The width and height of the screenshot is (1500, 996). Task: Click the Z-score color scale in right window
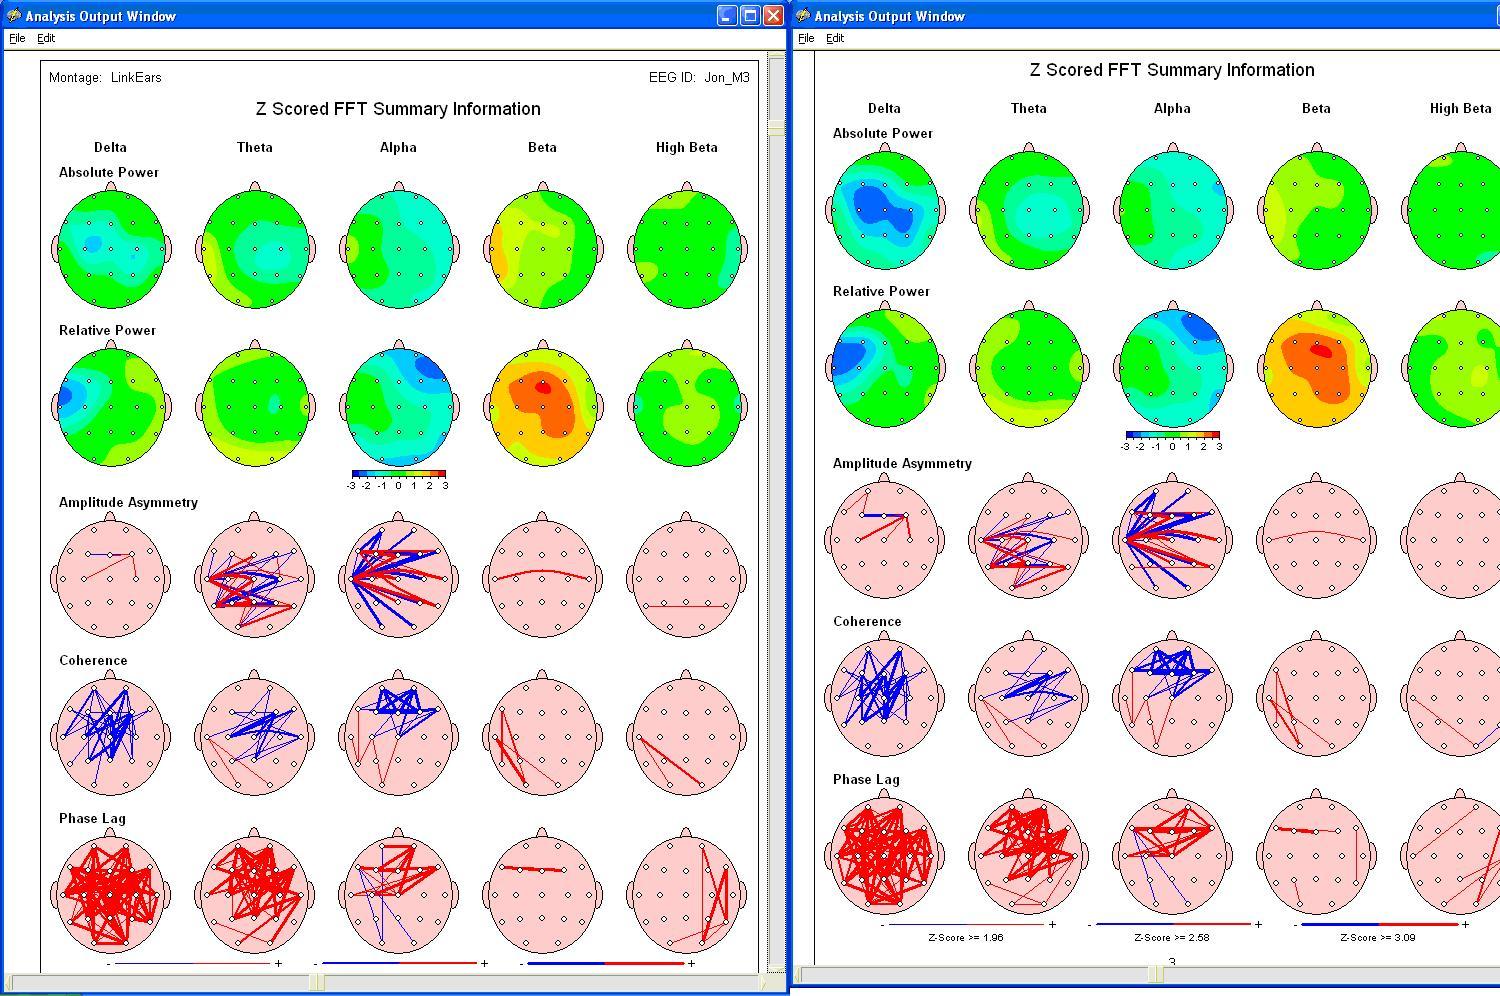point(1172,436)
